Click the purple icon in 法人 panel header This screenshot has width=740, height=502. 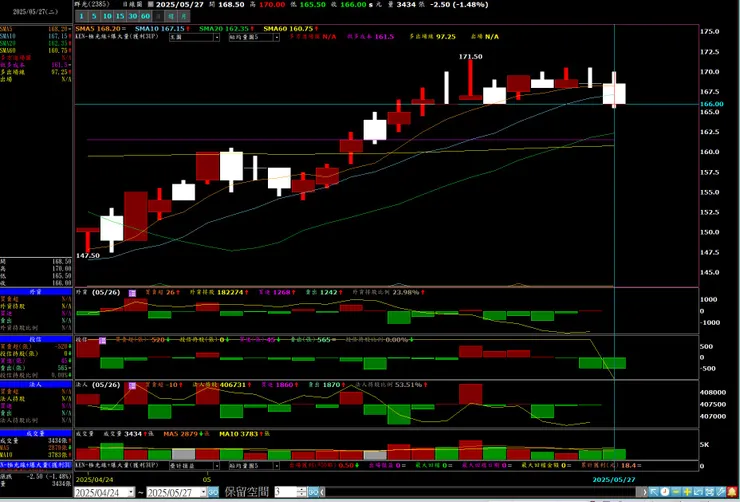133,385
